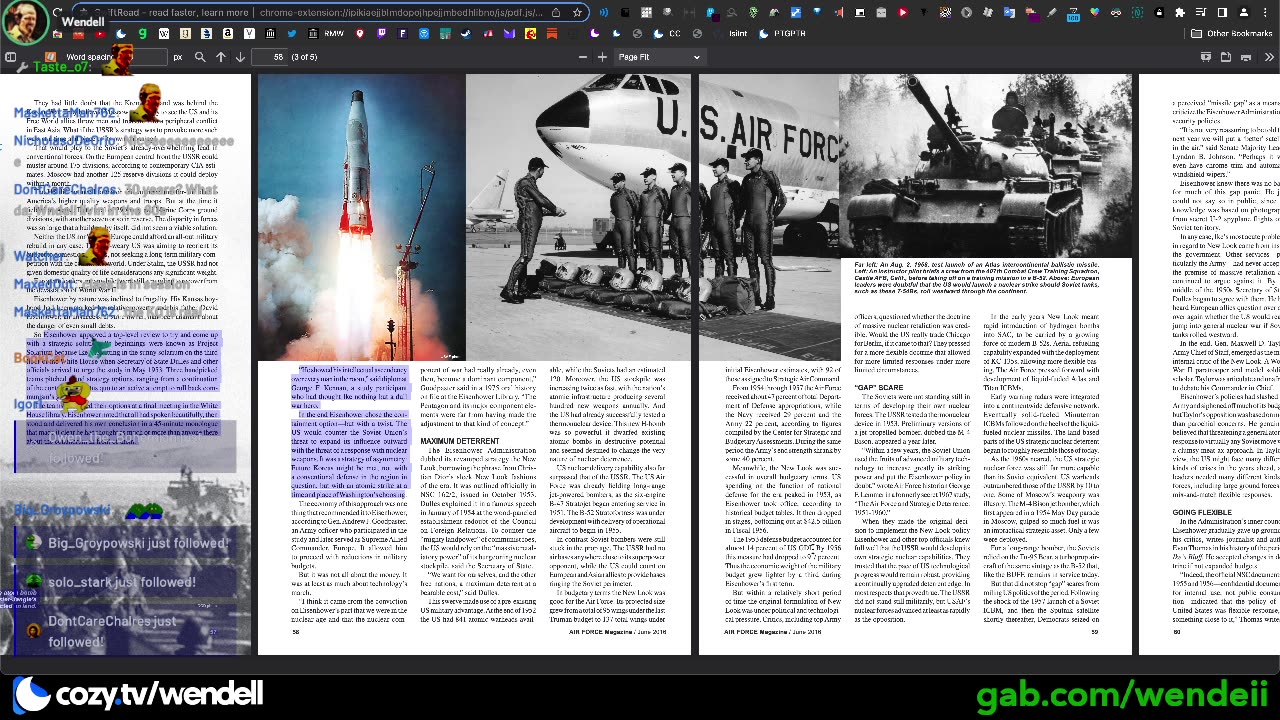
Task: Click the chrome-extension URL address bar
Action: tap(330, 13)
